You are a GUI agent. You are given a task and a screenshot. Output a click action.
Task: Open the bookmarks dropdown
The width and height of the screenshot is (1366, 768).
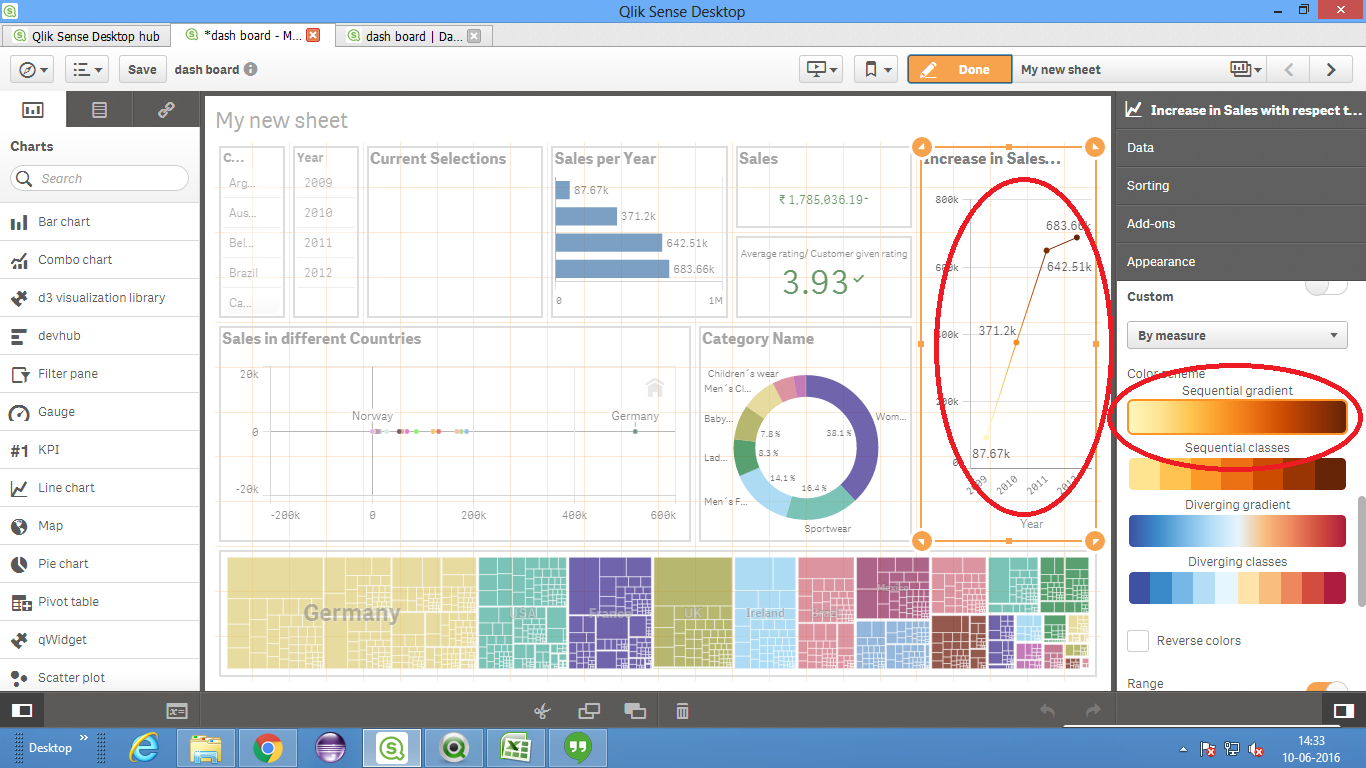[876, 69]
